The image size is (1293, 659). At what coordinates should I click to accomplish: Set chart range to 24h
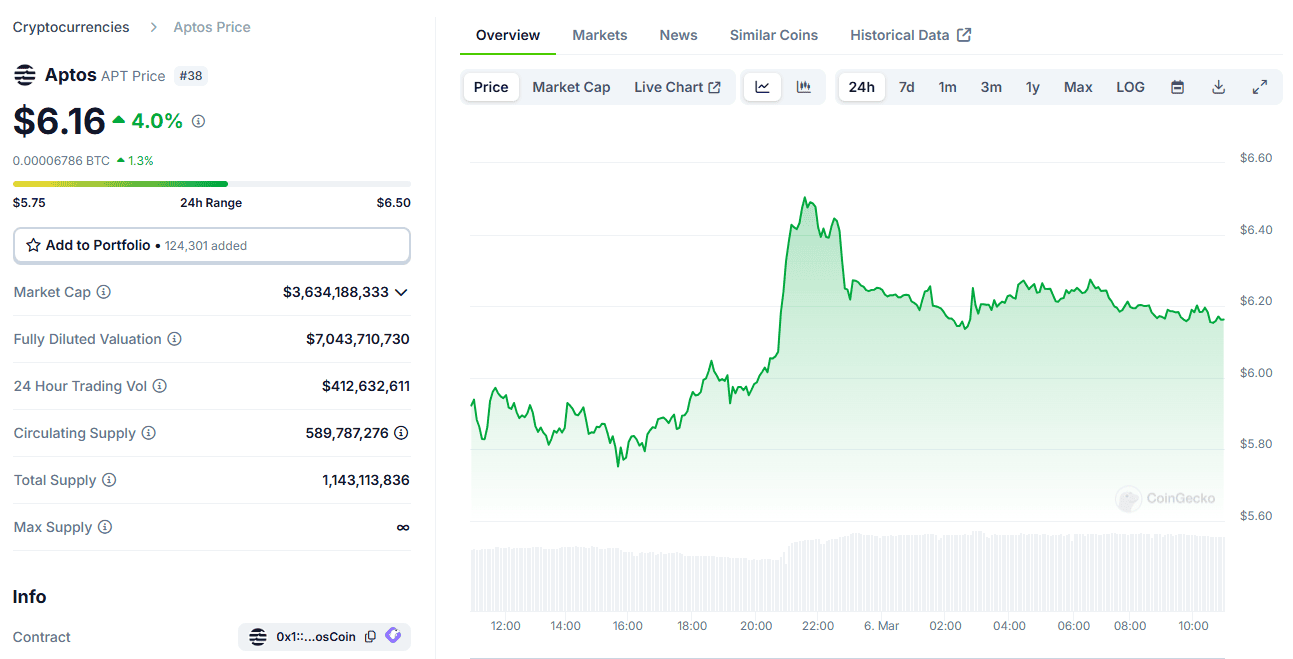[x=862, y=87]
